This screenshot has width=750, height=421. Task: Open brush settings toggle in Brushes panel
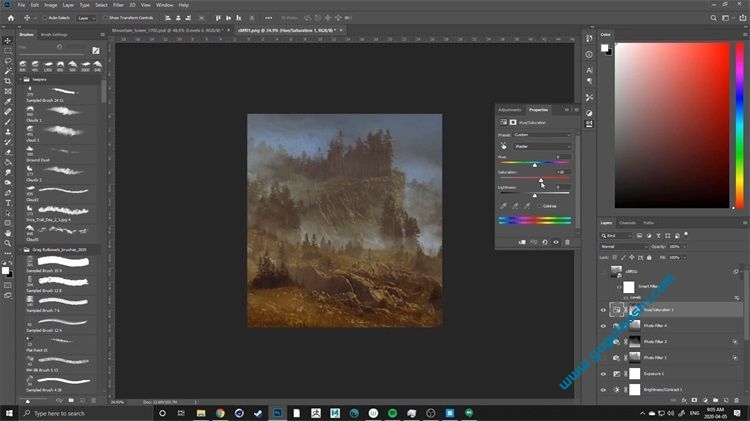click(96, 50)
